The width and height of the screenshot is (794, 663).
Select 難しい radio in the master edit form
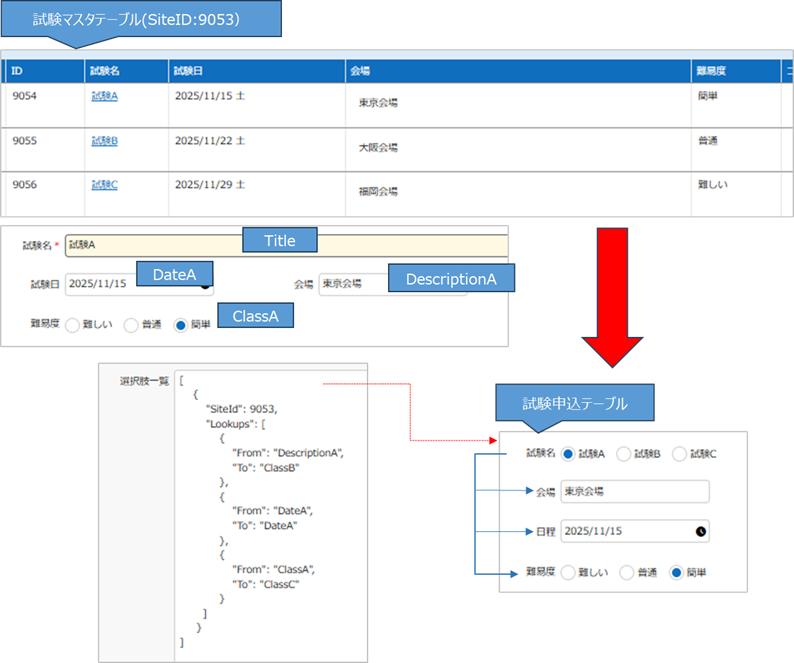(x=73, y=325)
